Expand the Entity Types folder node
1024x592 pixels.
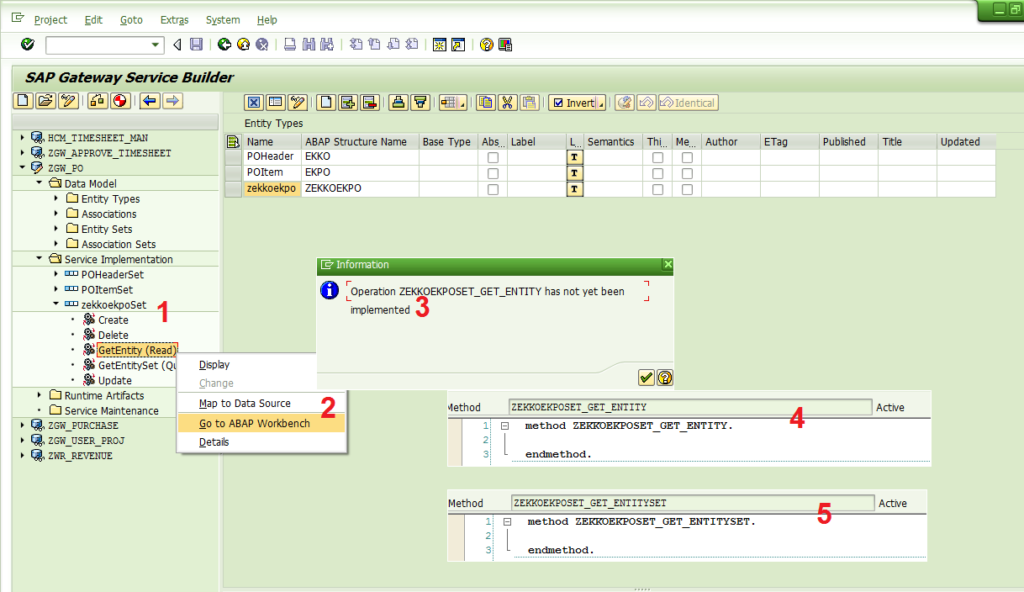click(56, 198)
